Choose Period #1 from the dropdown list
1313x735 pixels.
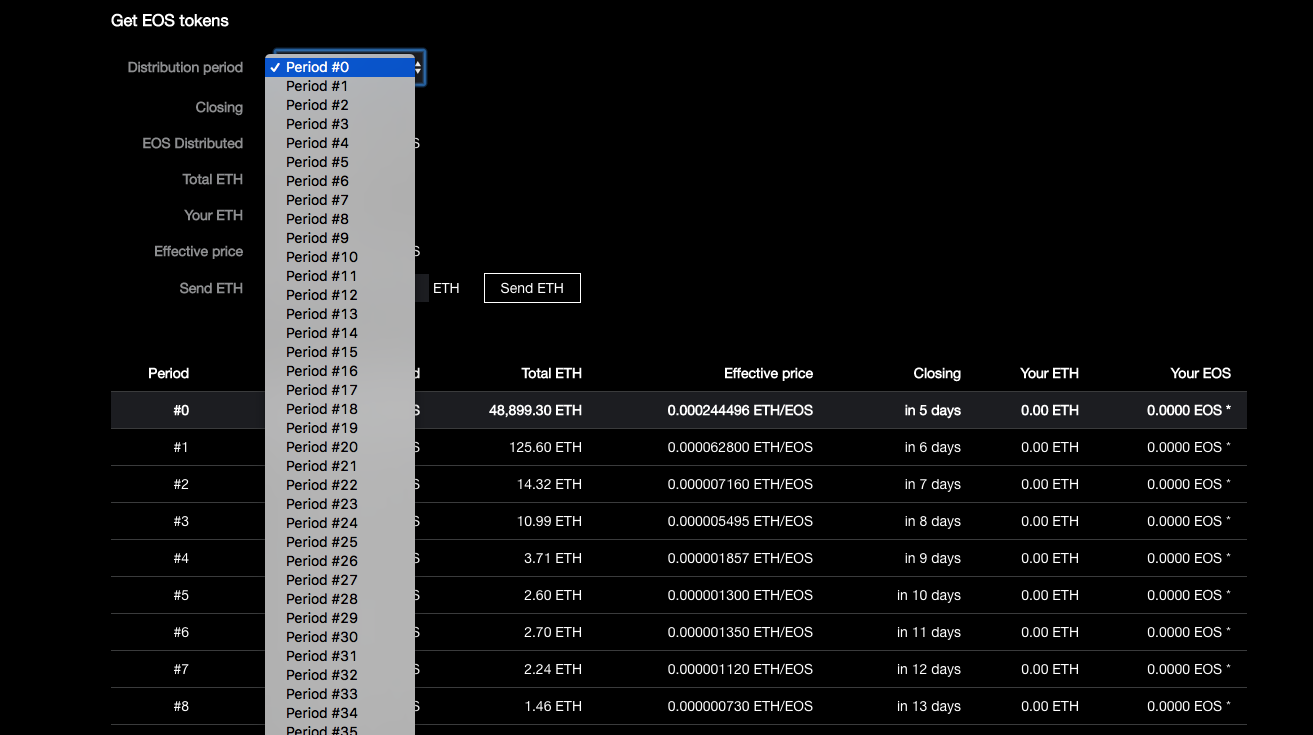[x=340, y=86]
